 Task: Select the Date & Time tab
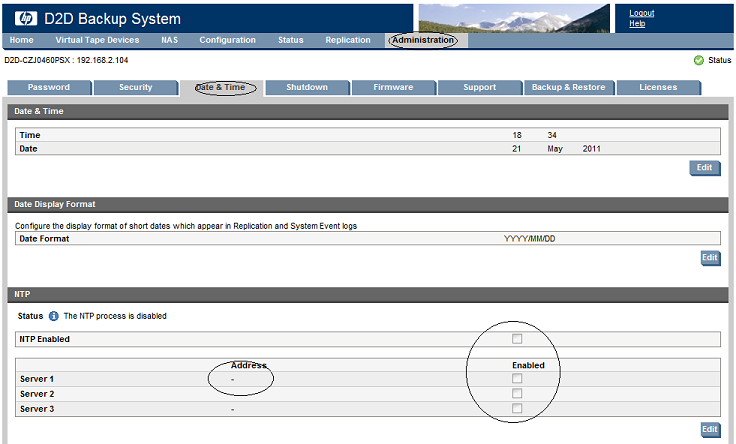pos(222,88)
